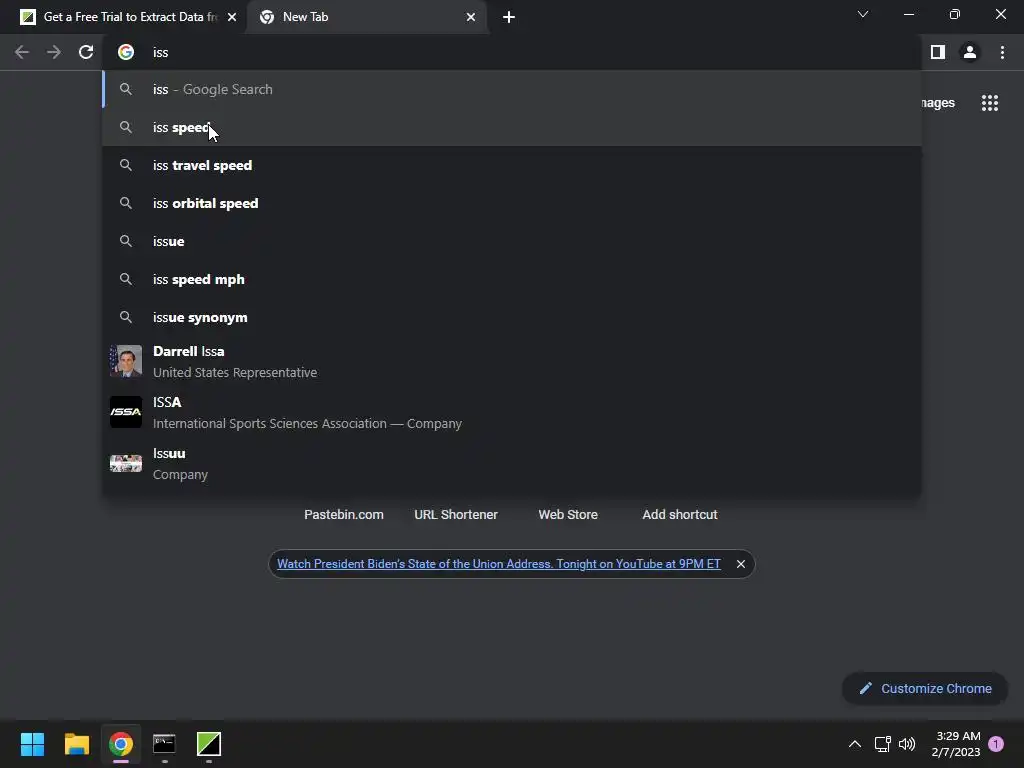
Task: Choose iss - Google Search suggestion
Action: click(x=512, y=89)
